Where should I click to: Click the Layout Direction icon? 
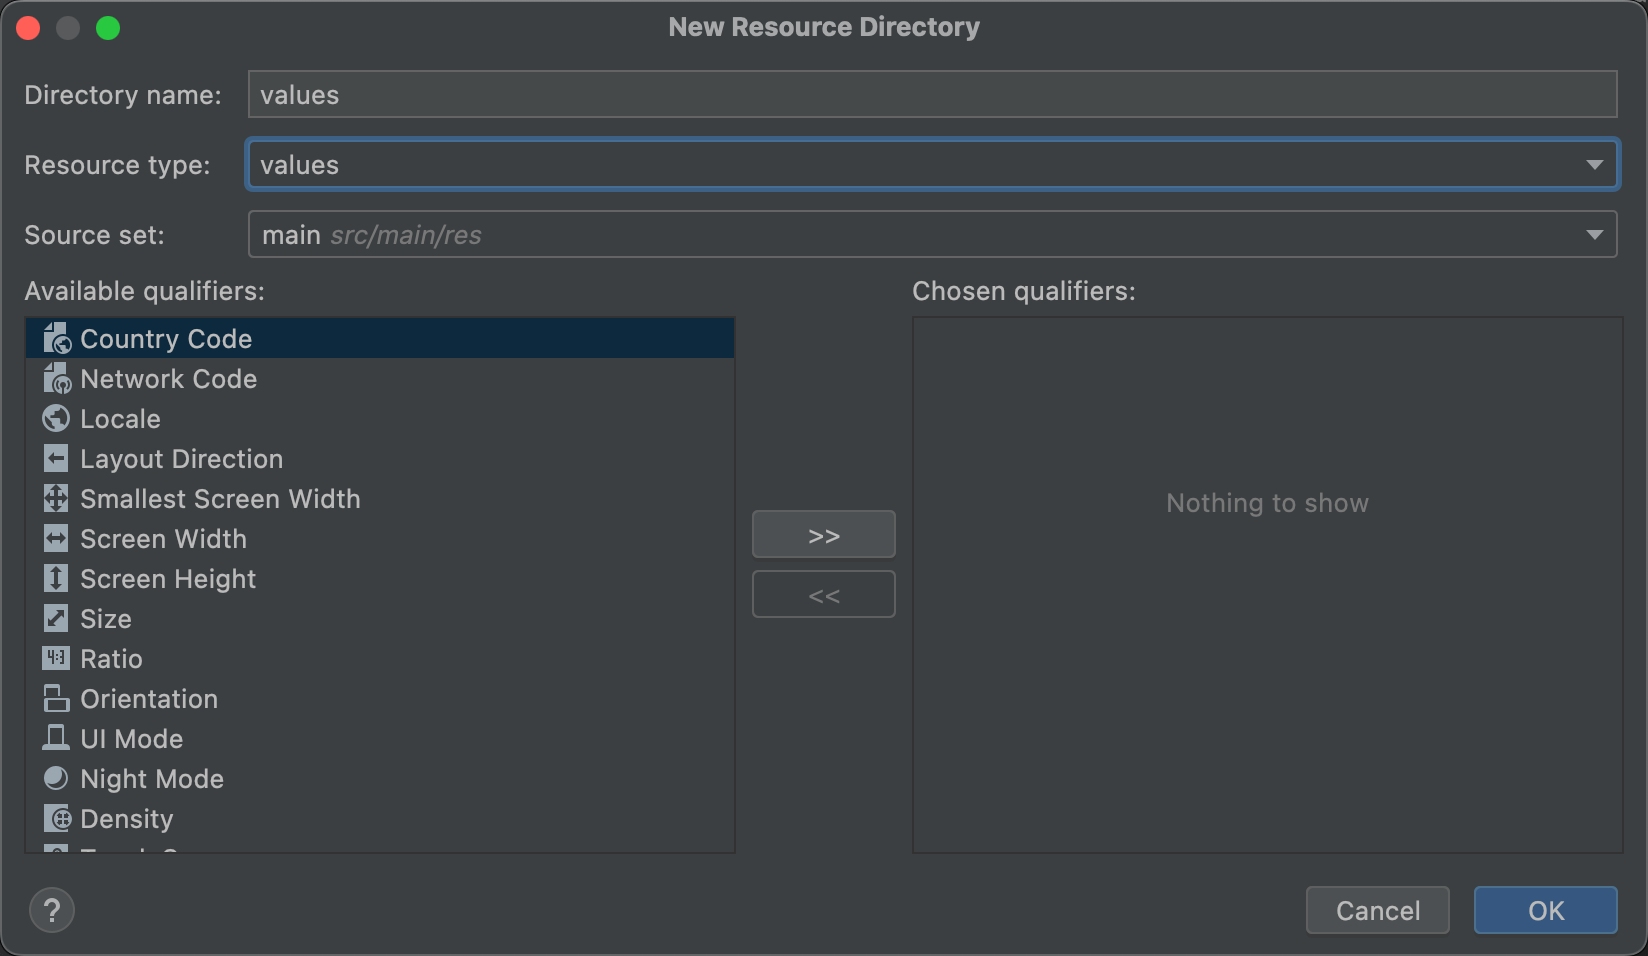pyautogui.click(x=56, y=458)
